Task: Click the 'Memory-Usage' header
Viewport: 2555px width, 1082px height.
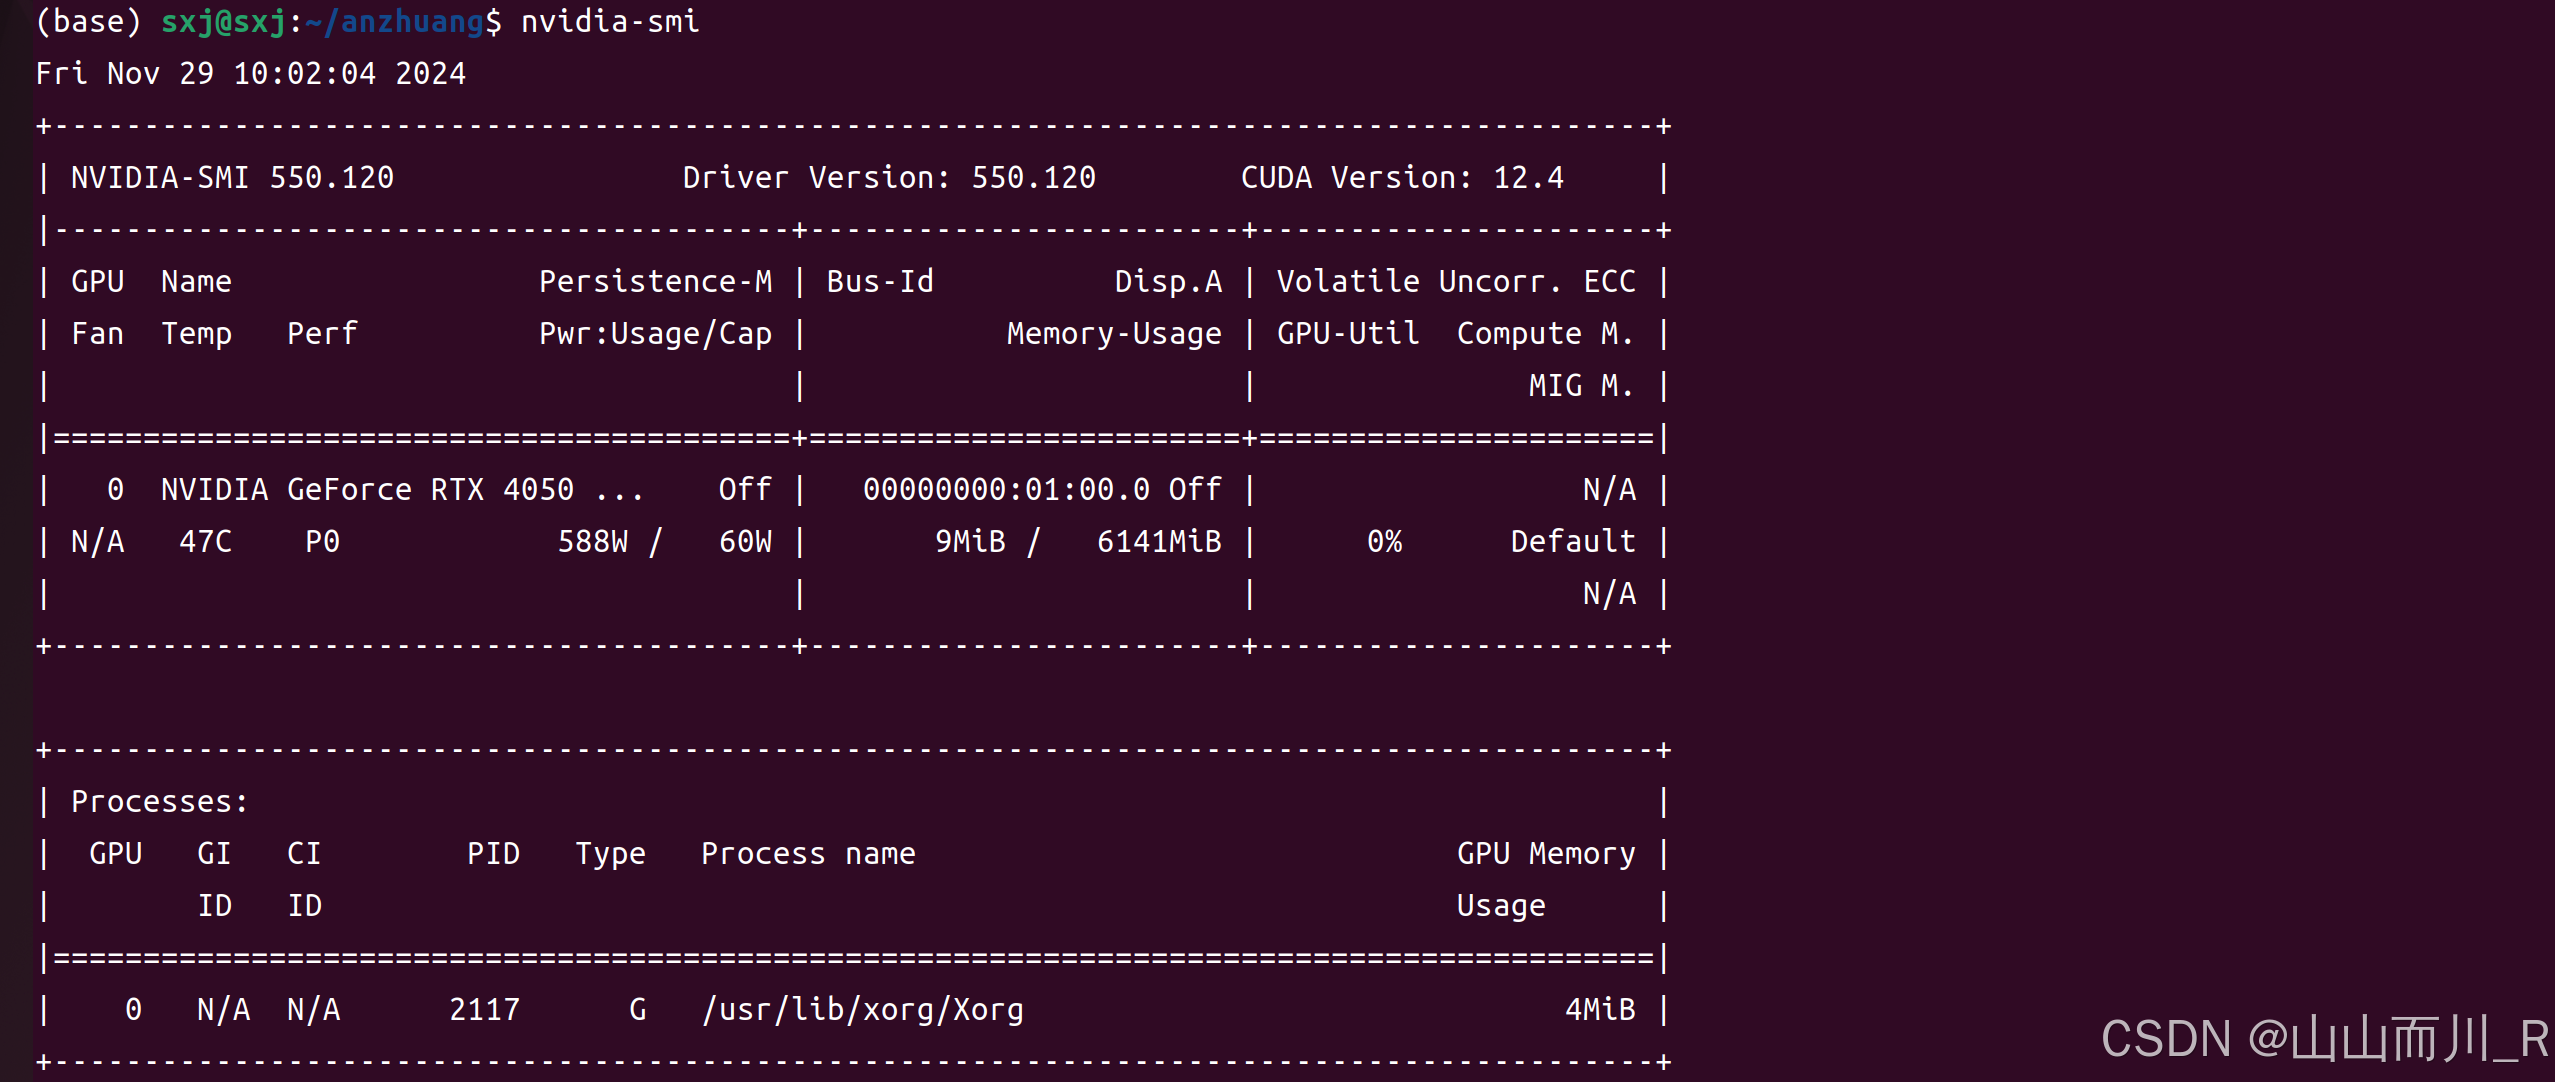Action: tap(1114, 333)
